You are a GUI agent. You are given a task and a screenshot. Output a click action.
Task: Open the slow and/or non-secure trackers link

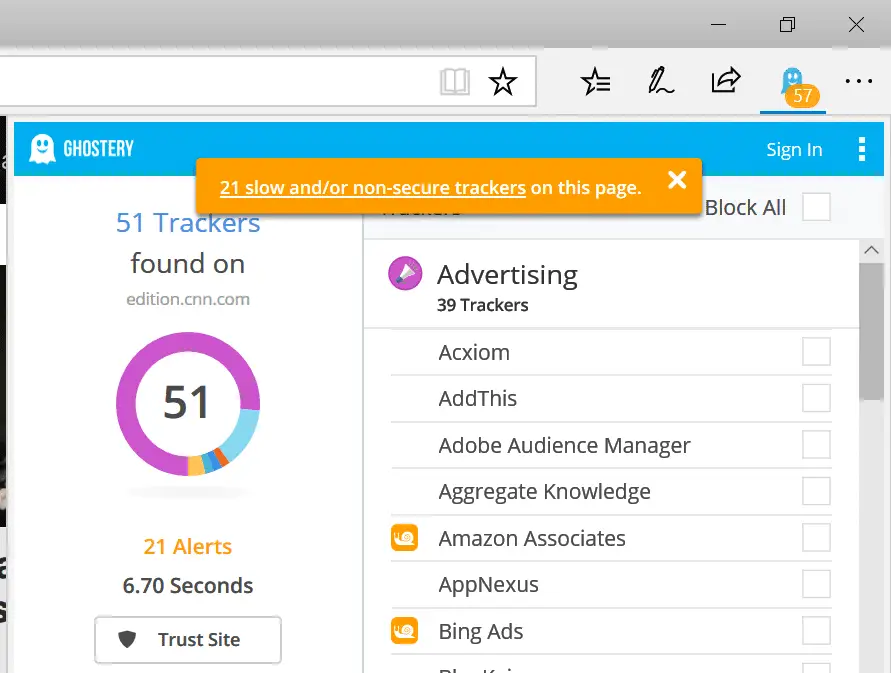(x=373, y=188)
